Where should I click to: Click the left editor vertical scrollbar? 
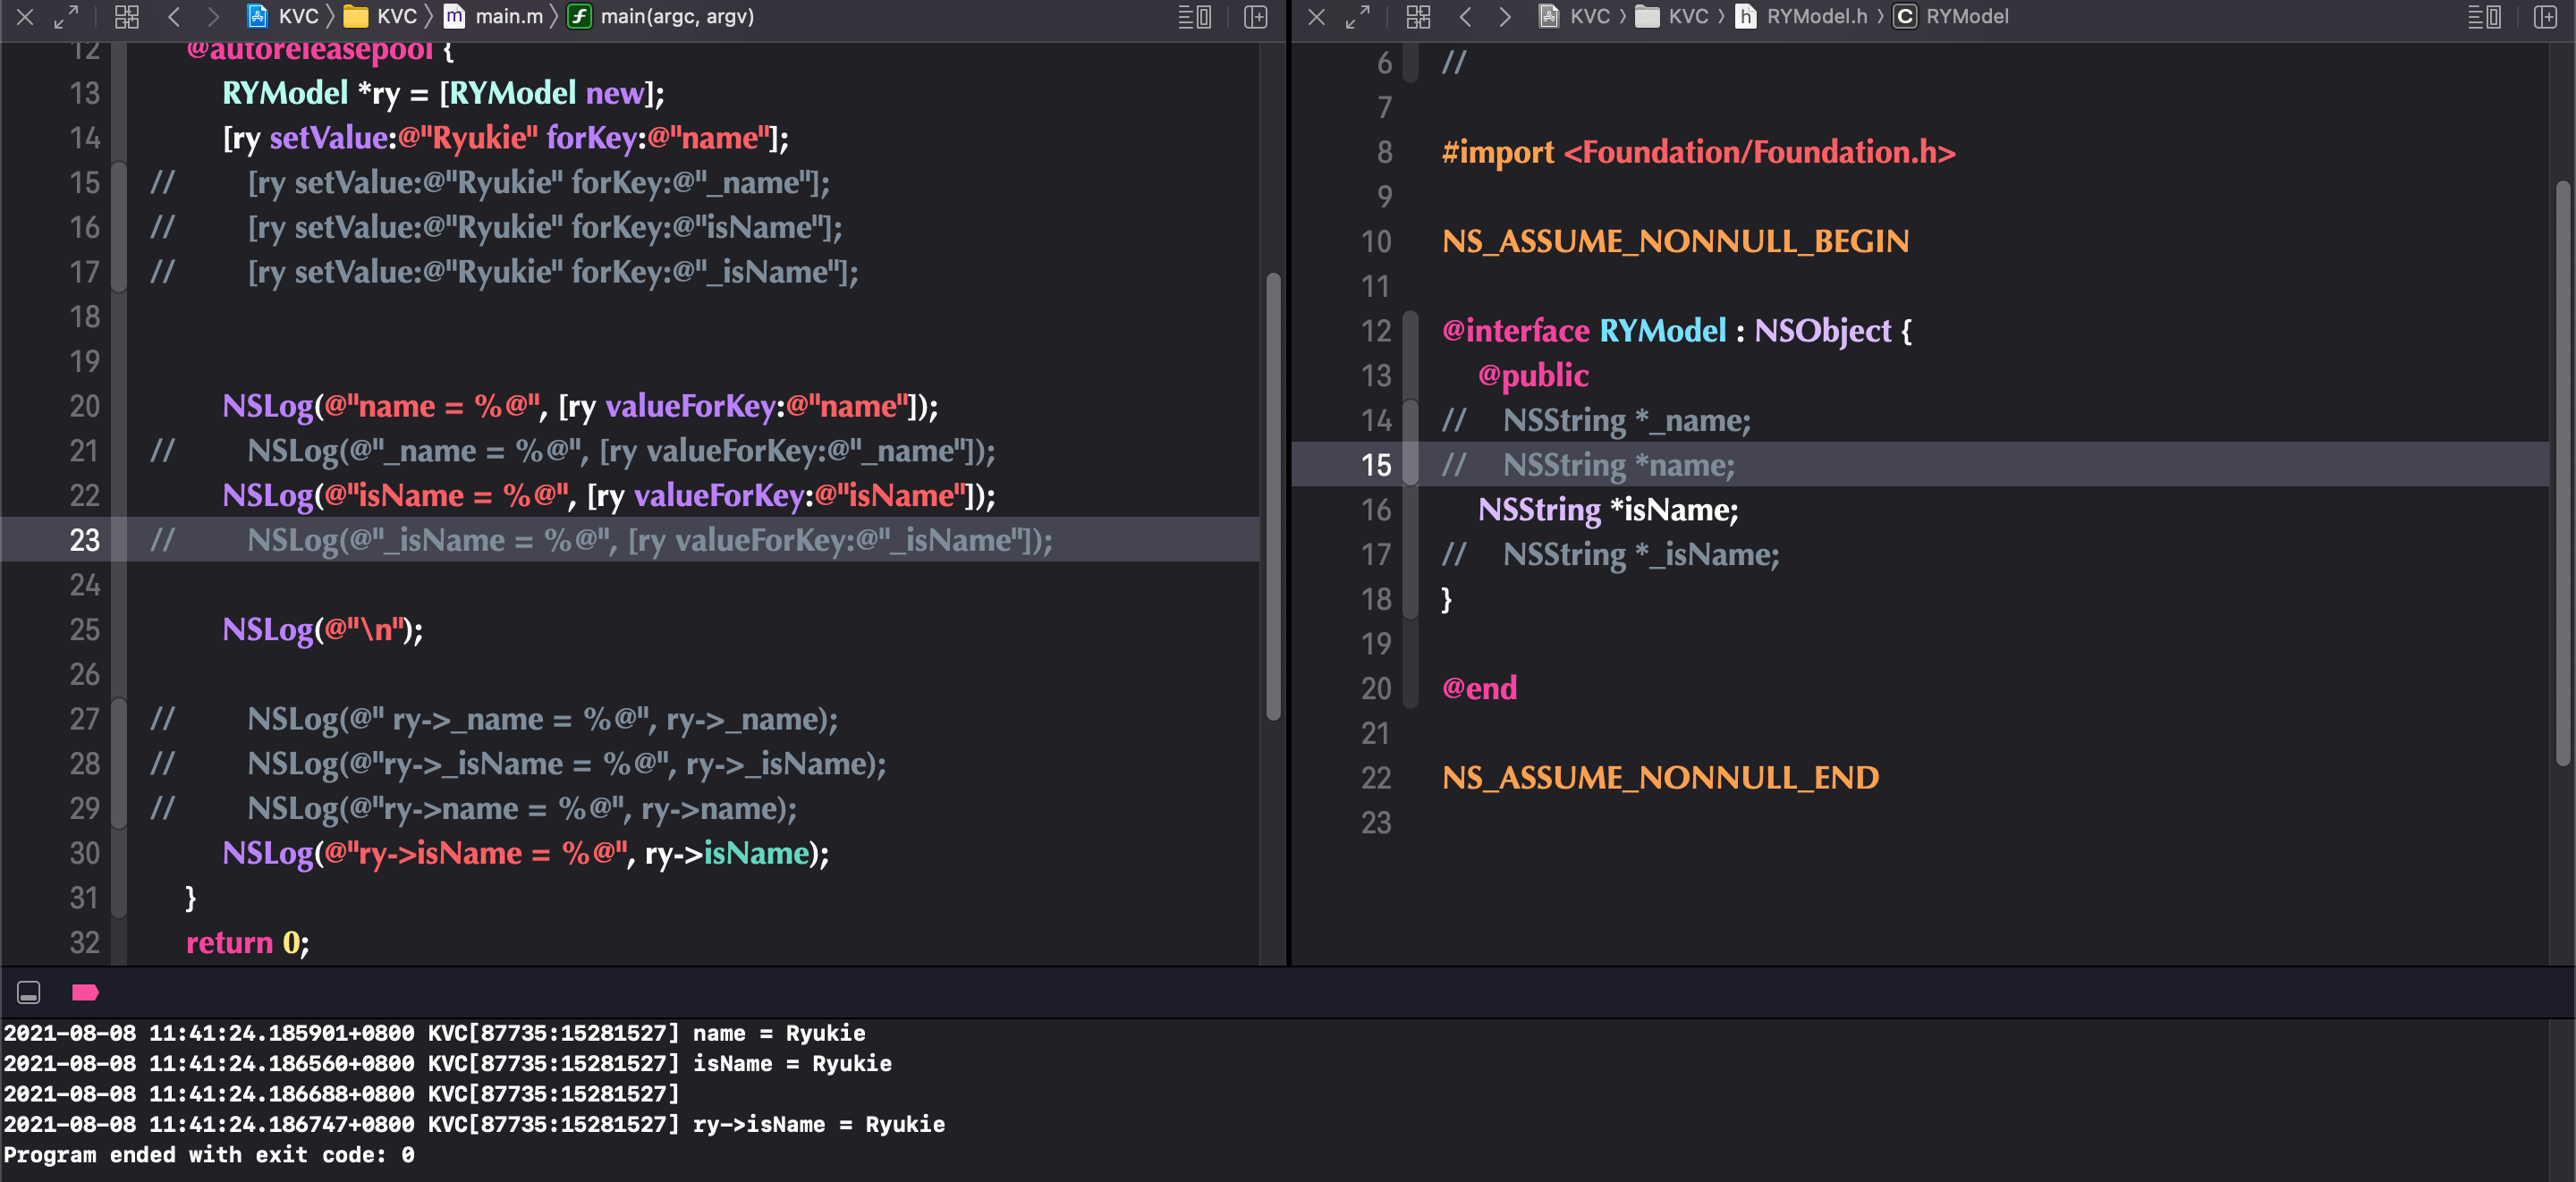click(x=1273, y=495)
